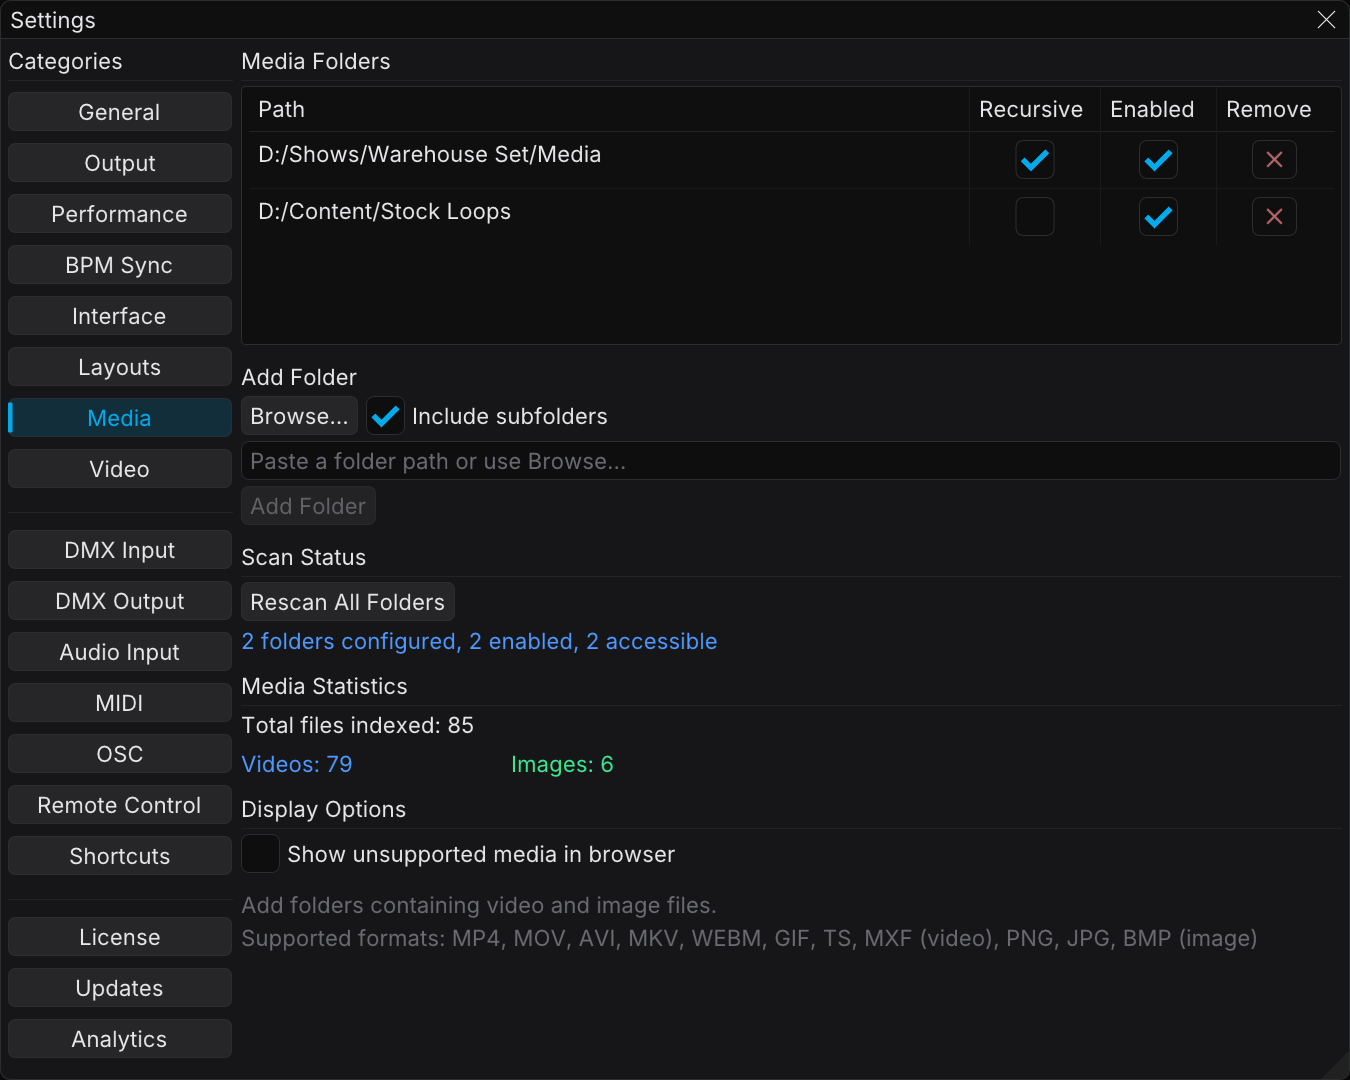Select the BPM Sync category
The width and height of the screenshot is (1350, 1080).
120,265
